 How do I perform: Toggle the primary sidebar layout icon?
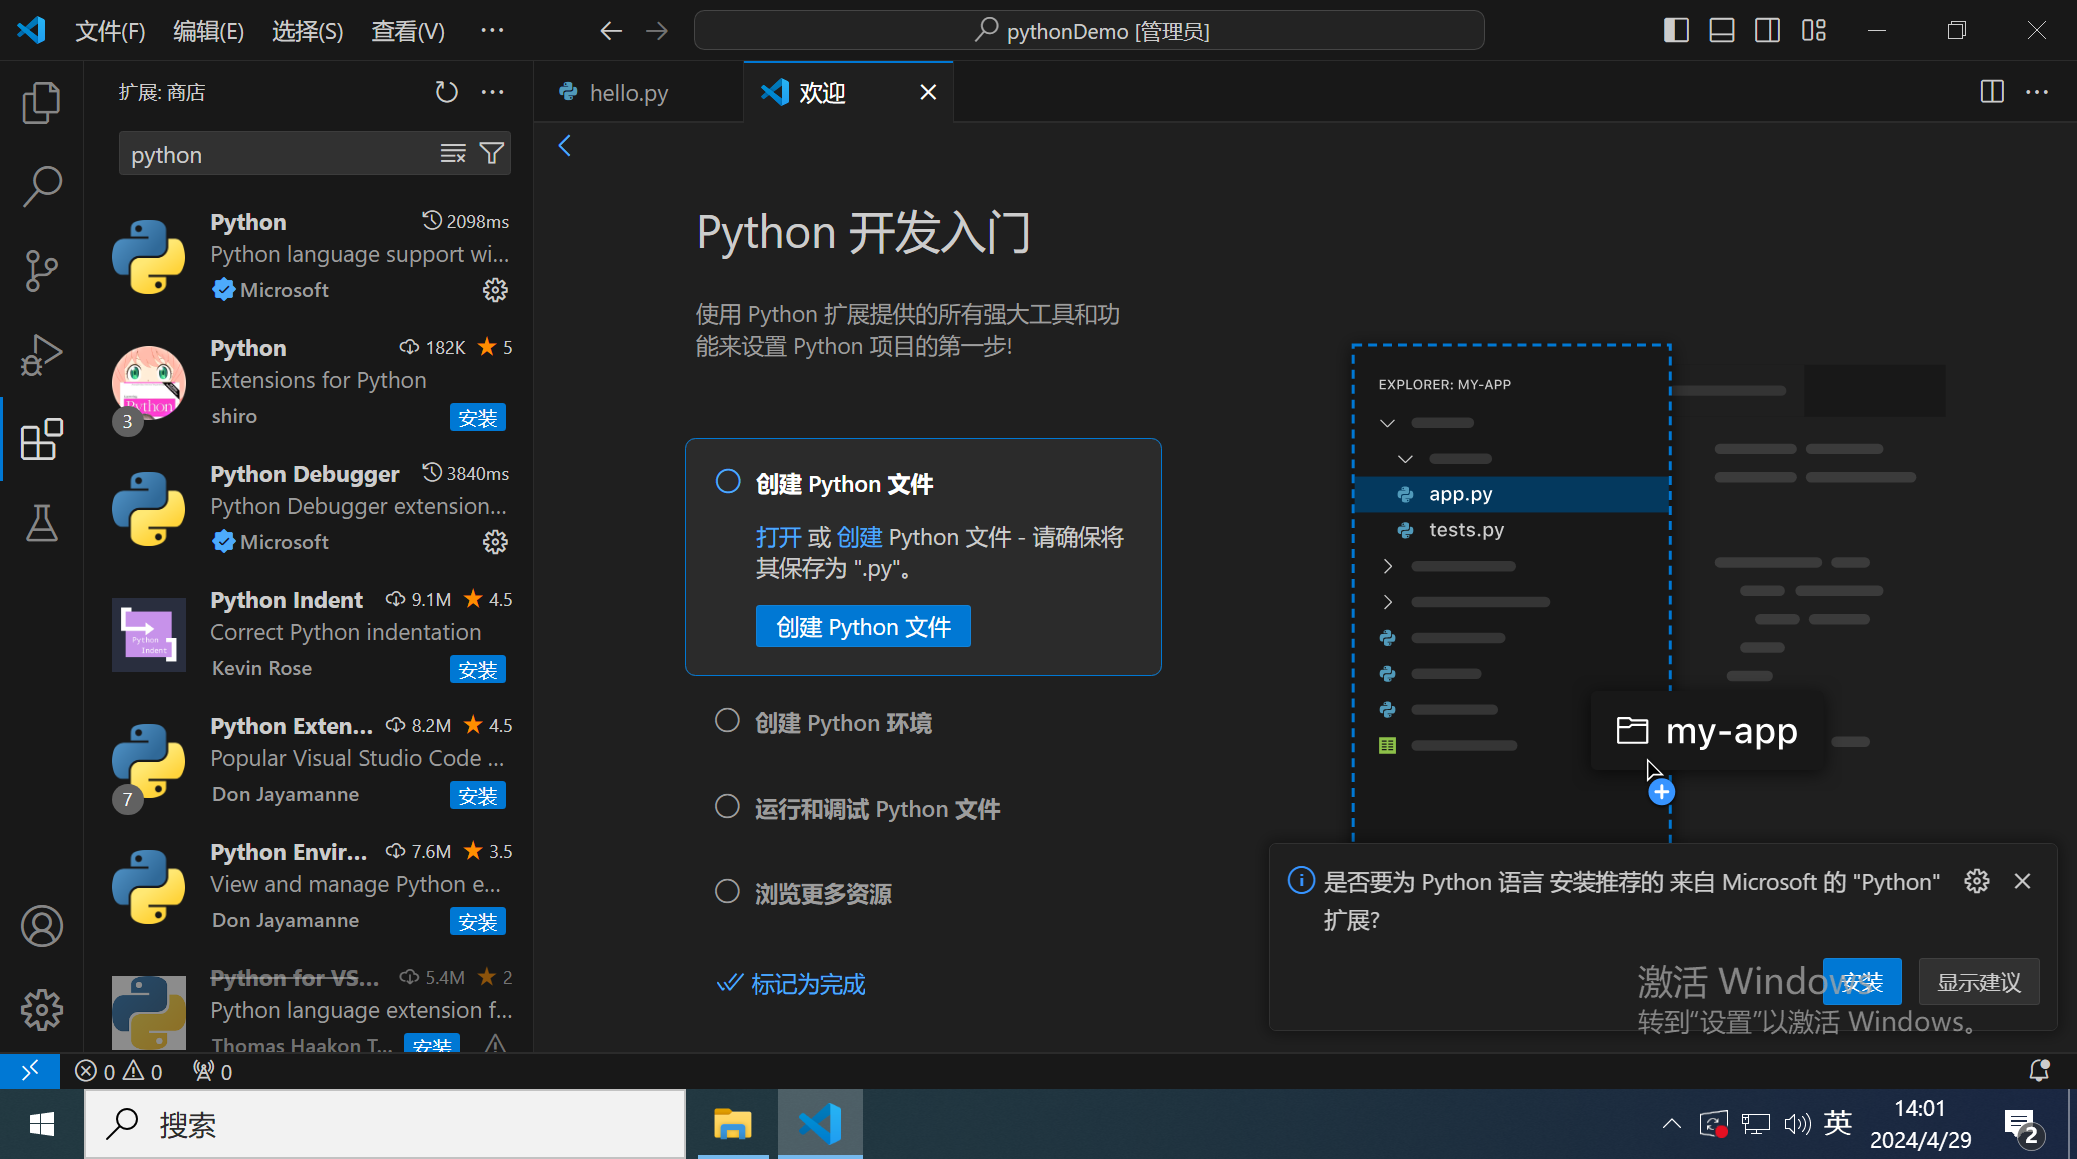pos(1676,30)
